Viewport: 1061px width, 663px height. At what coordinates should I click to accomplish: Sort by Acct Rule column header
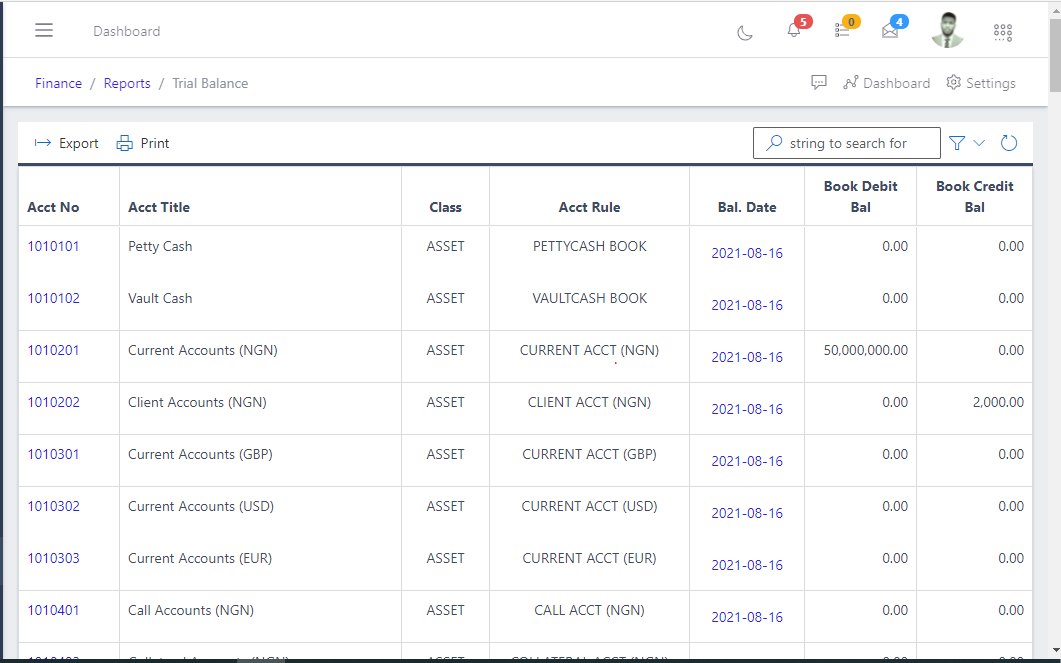pos(589,207)
